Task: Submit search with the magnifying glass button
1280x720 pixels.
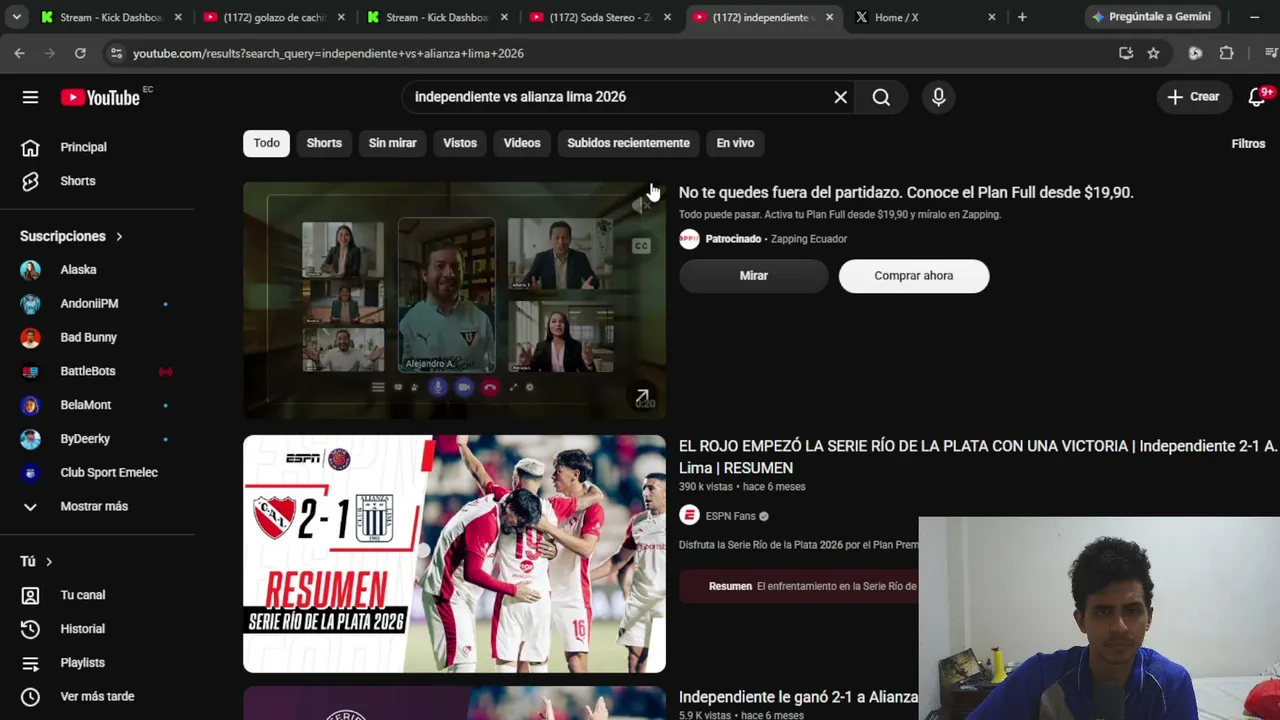Action: point(881,97)
